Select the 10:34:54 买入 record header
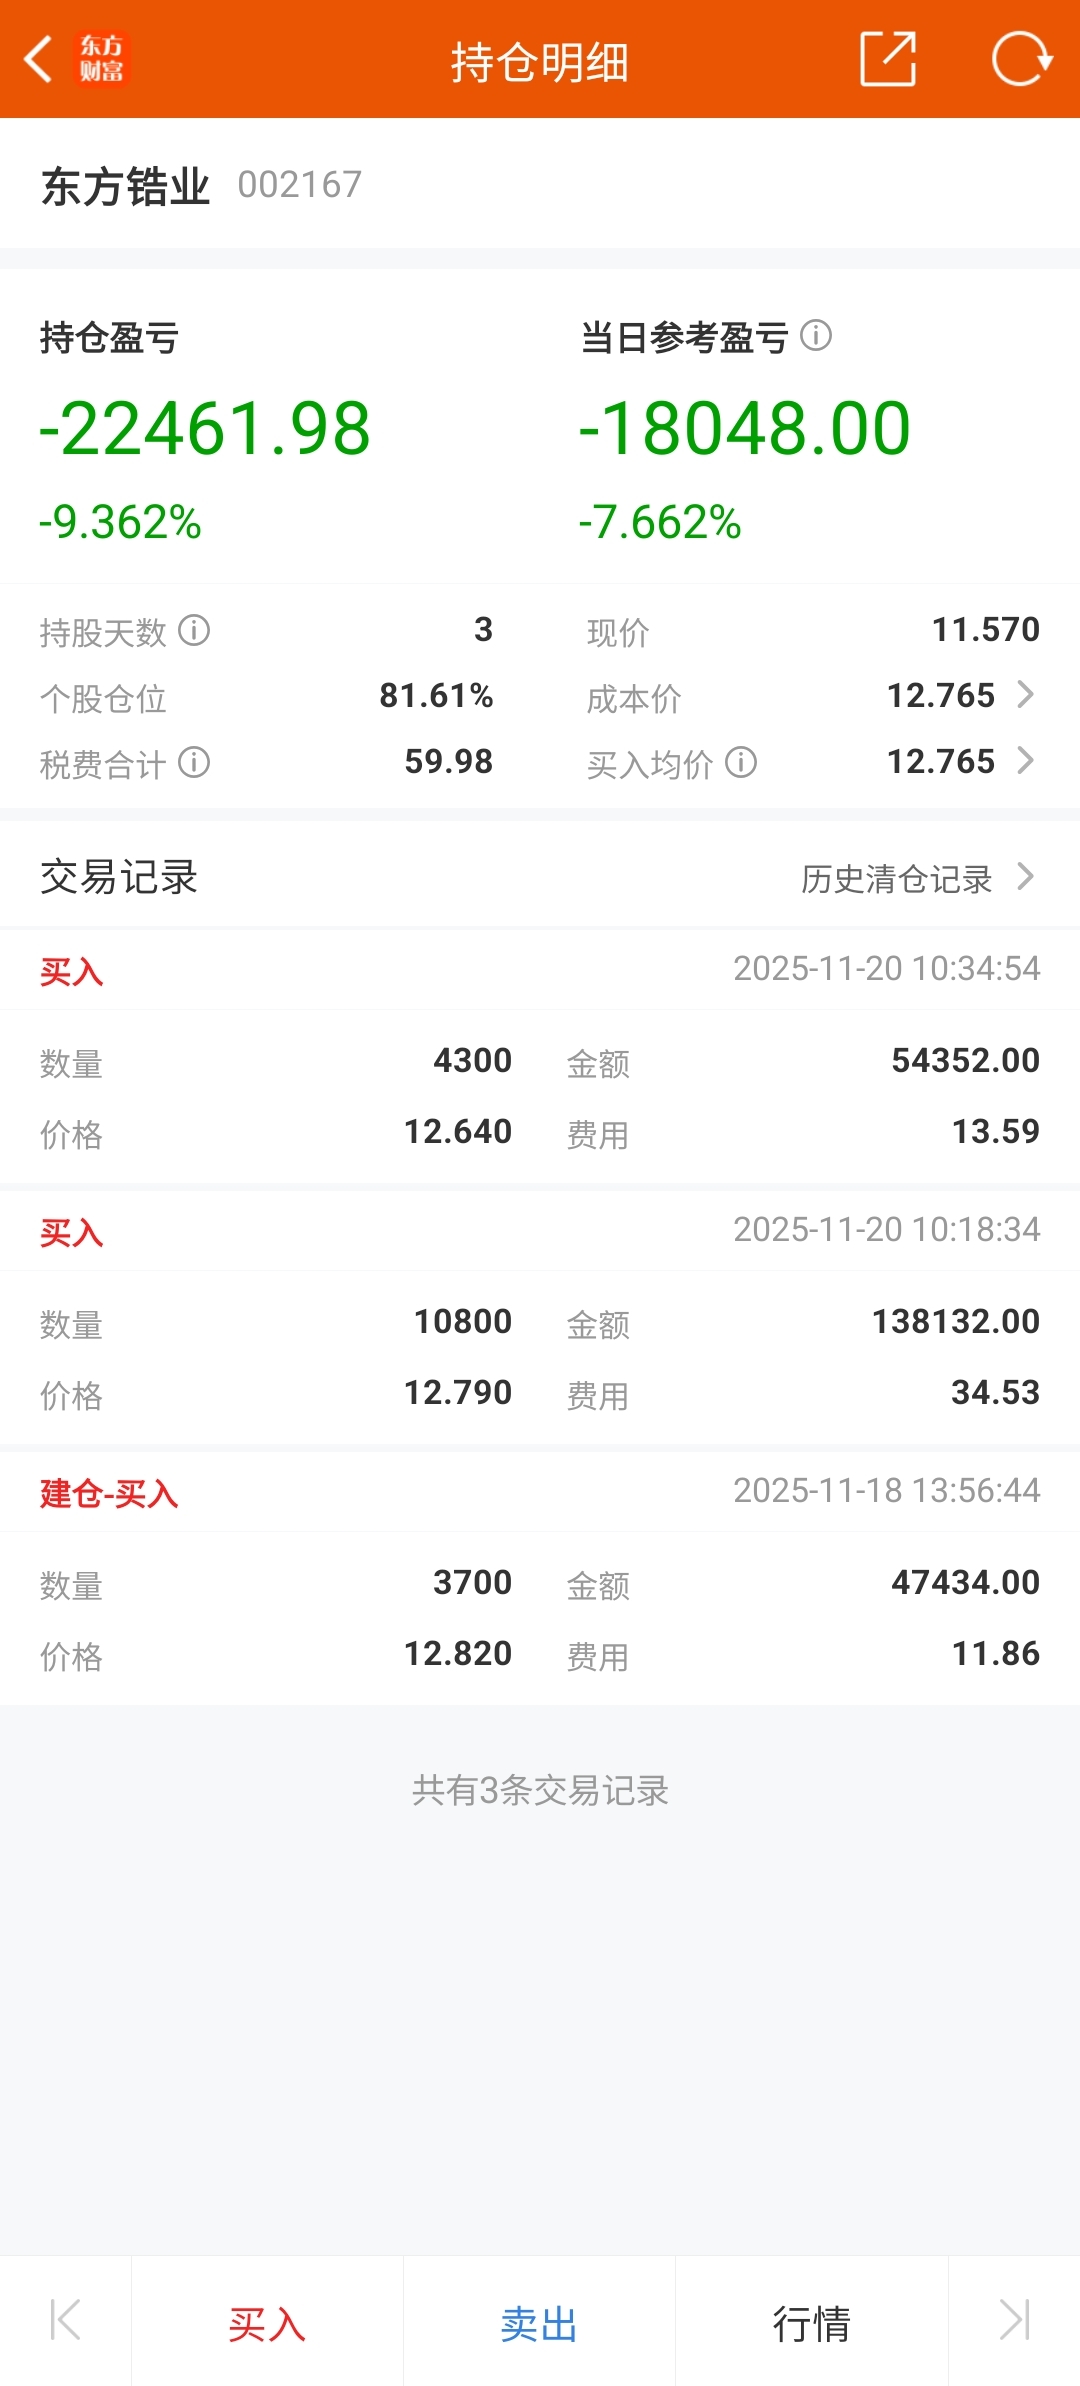The height and width of the screenshot is (2386, 1080). point(540,970)
